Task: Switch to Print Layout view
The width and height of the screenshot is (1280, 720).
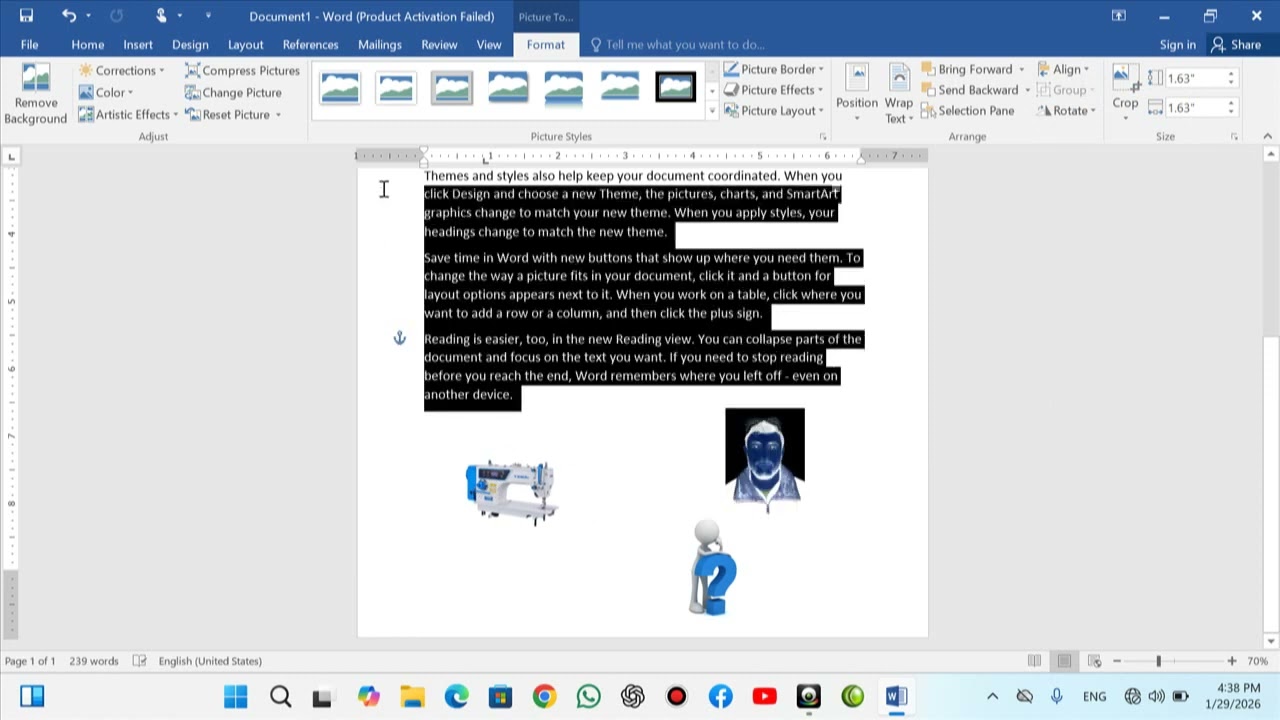Action: click(1064, 661)
